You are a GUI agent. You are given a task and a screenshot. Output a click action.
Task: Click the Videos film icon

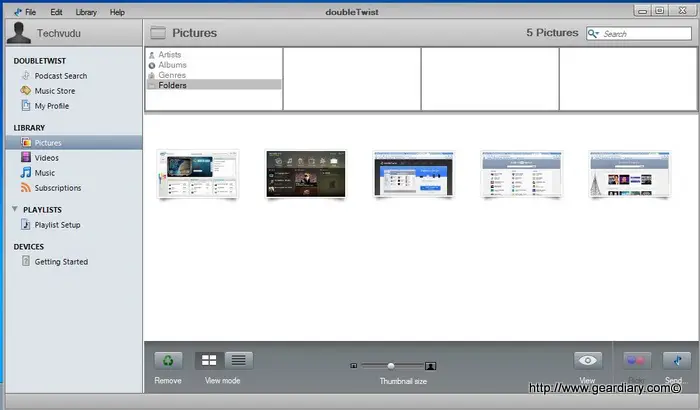[26, 157]
